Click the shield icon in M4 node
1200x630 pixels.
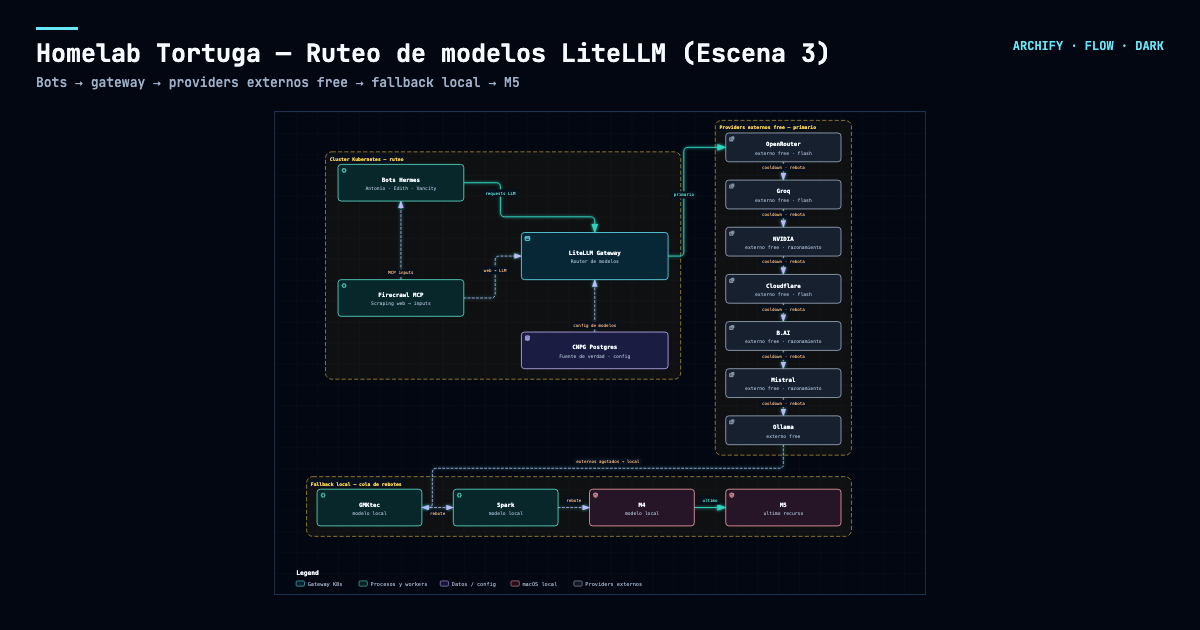tap(596, 495)
